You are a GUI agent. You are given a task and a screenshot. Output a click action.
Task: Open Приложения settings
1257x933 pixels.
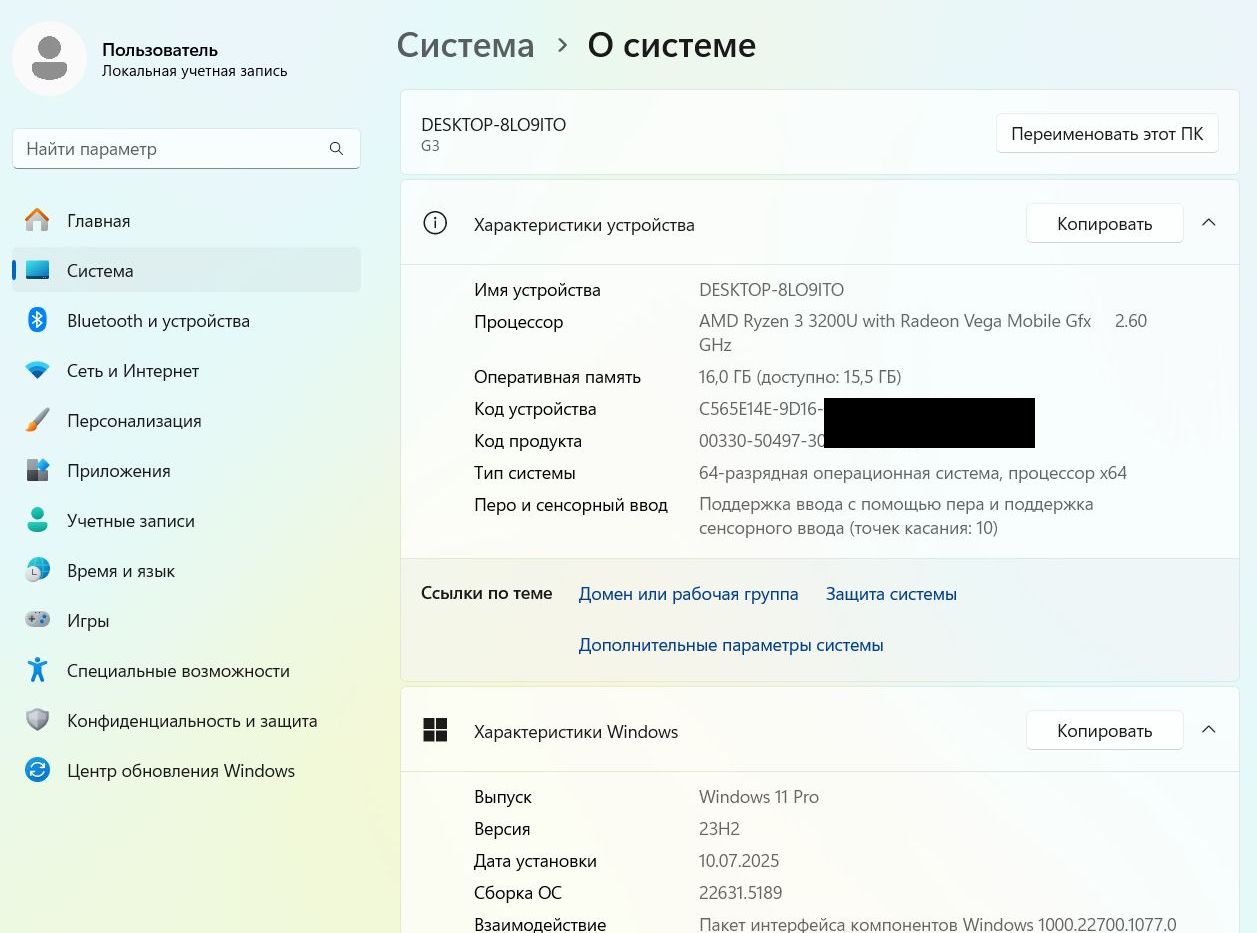[x=186, y=470]
